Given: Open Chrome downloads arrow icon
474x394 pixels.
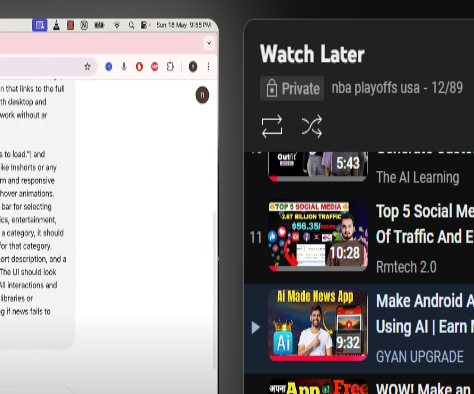Looking at the screenshot, I should (124, 67).
